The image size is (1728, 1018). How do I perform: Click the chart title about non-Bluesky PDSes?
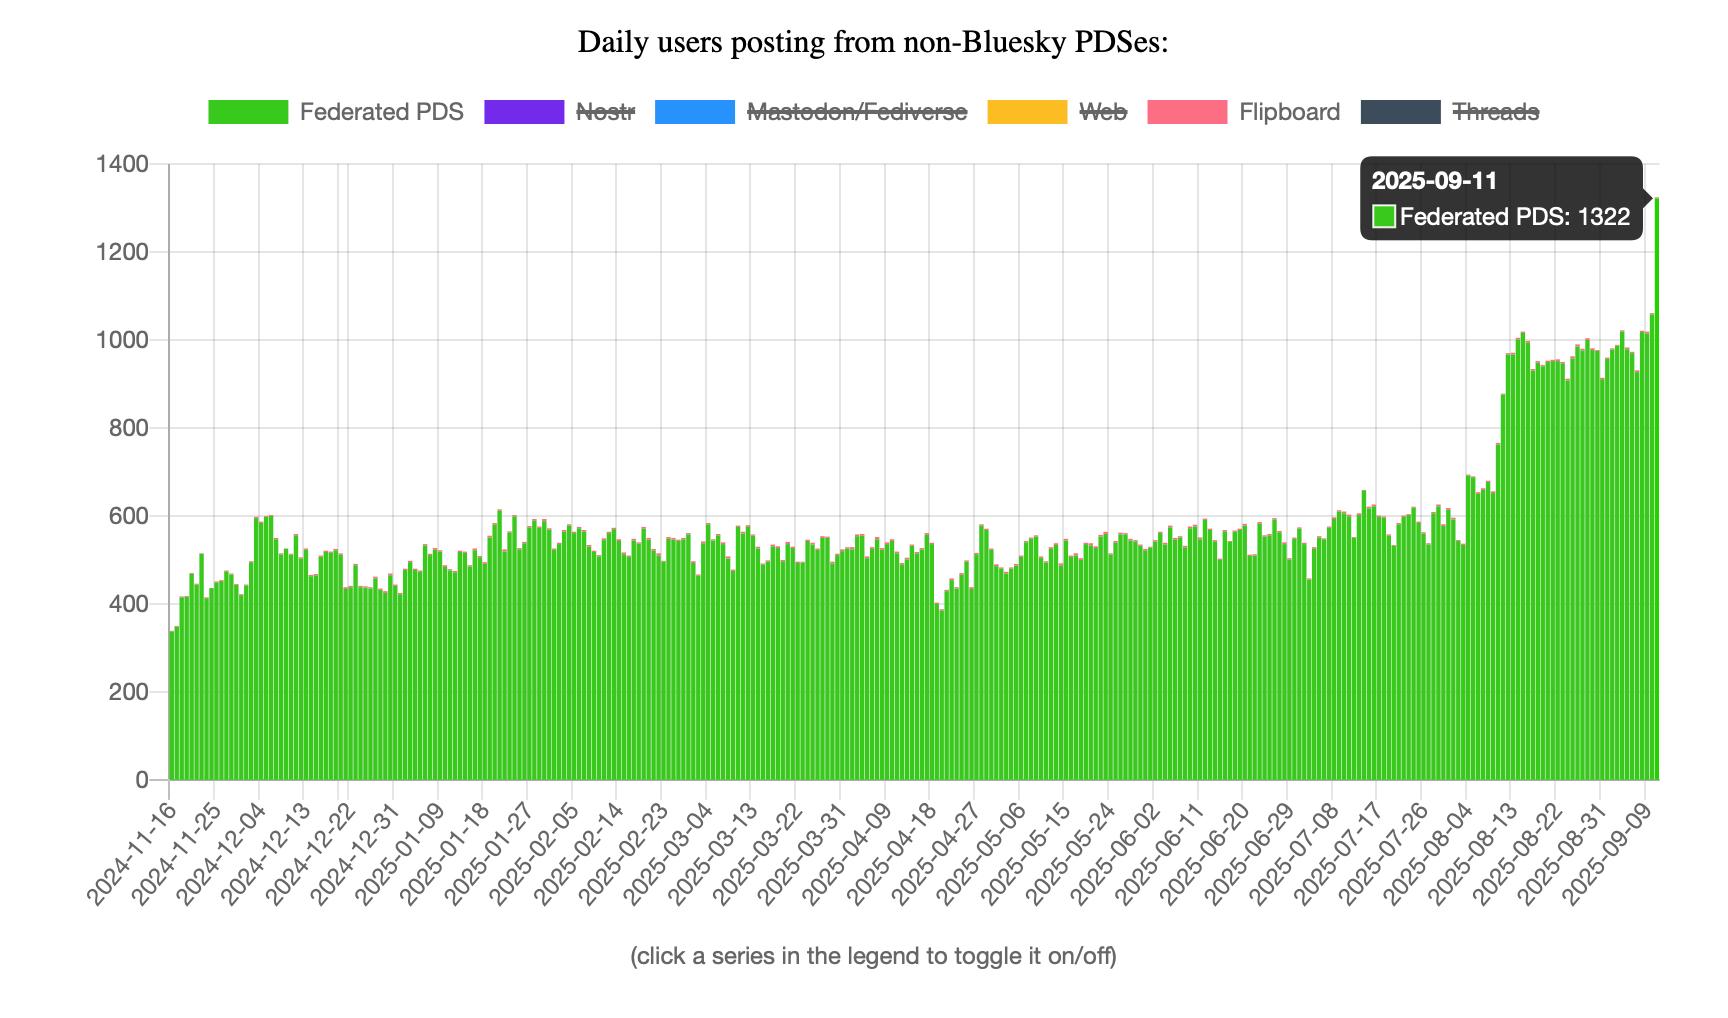tap(873, 42)
